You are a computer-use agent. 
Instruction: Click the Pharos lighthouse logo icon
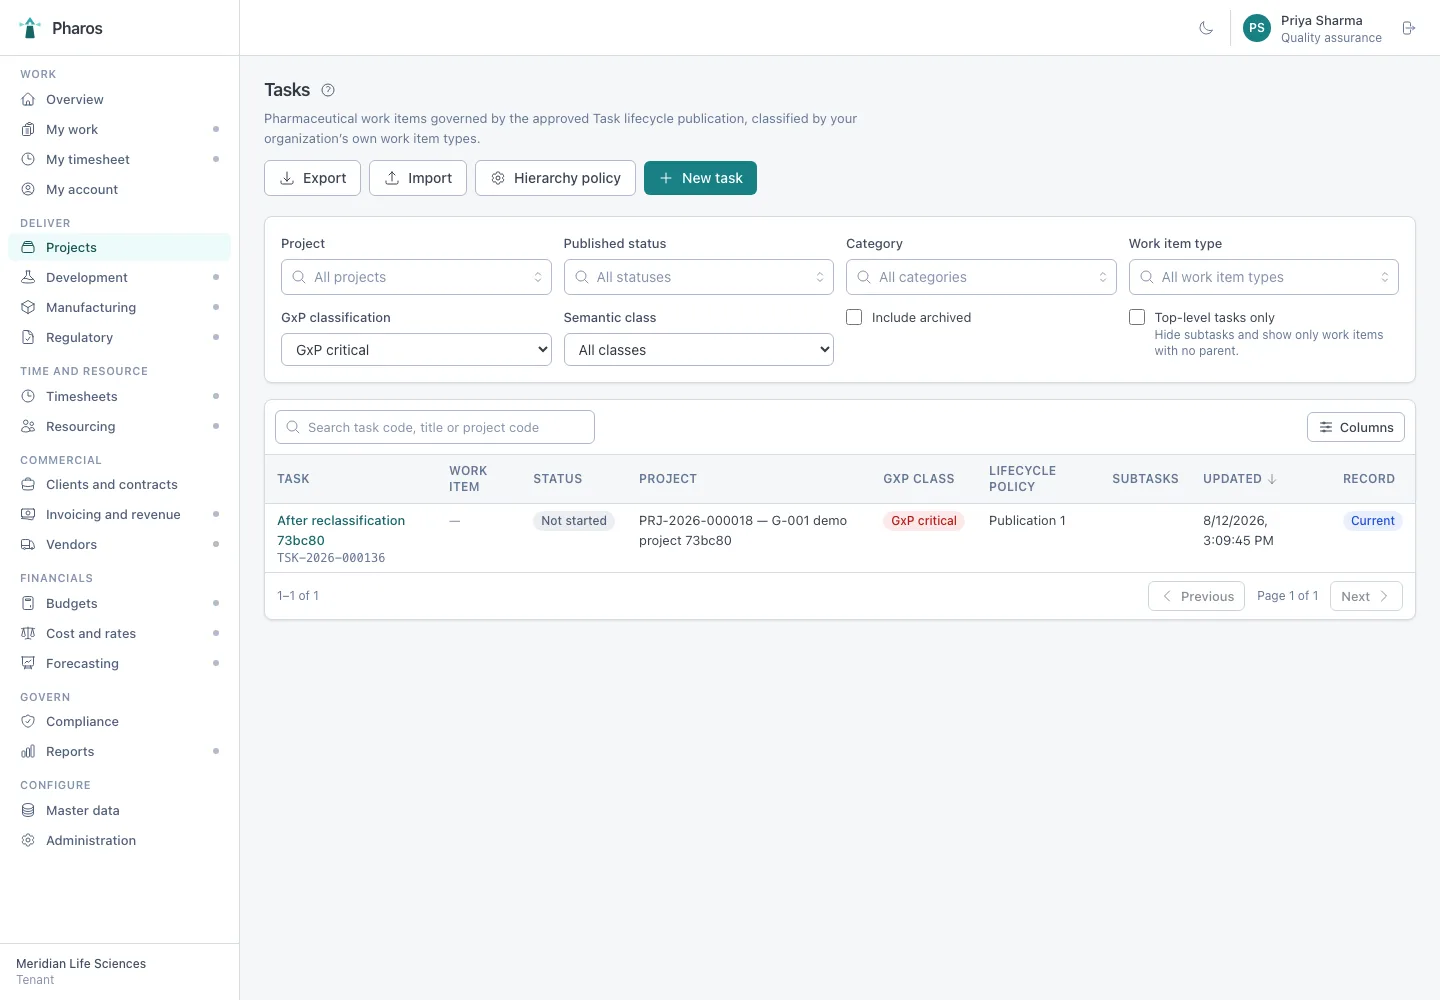coord(30,28)
